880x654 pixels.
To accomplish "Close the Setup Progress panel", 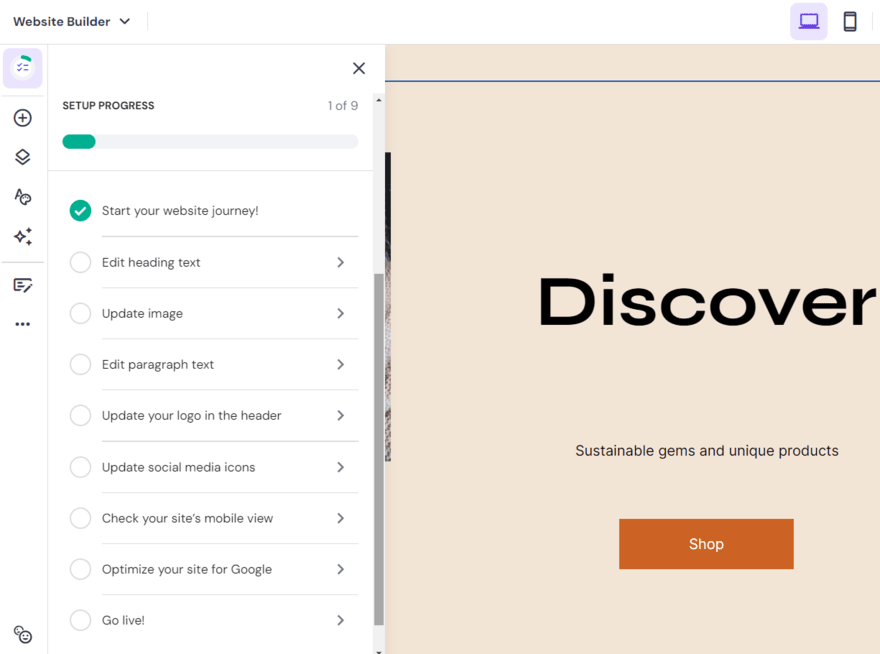I will coord(359,68).
